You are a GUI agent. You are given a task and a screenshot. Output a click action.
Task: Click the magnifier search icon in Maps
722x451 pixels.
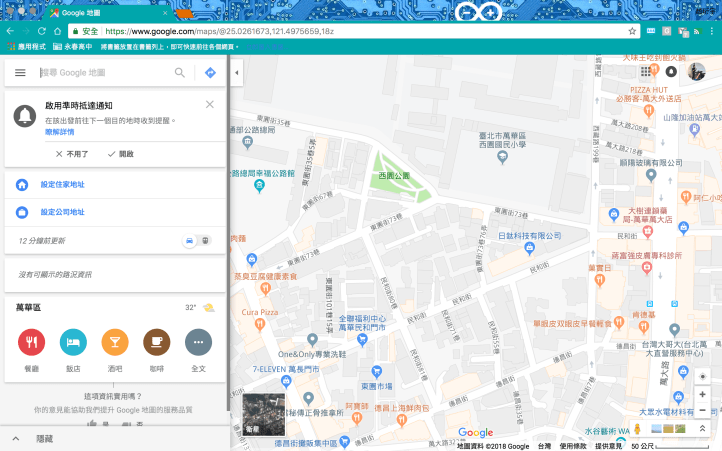[180, 73]
